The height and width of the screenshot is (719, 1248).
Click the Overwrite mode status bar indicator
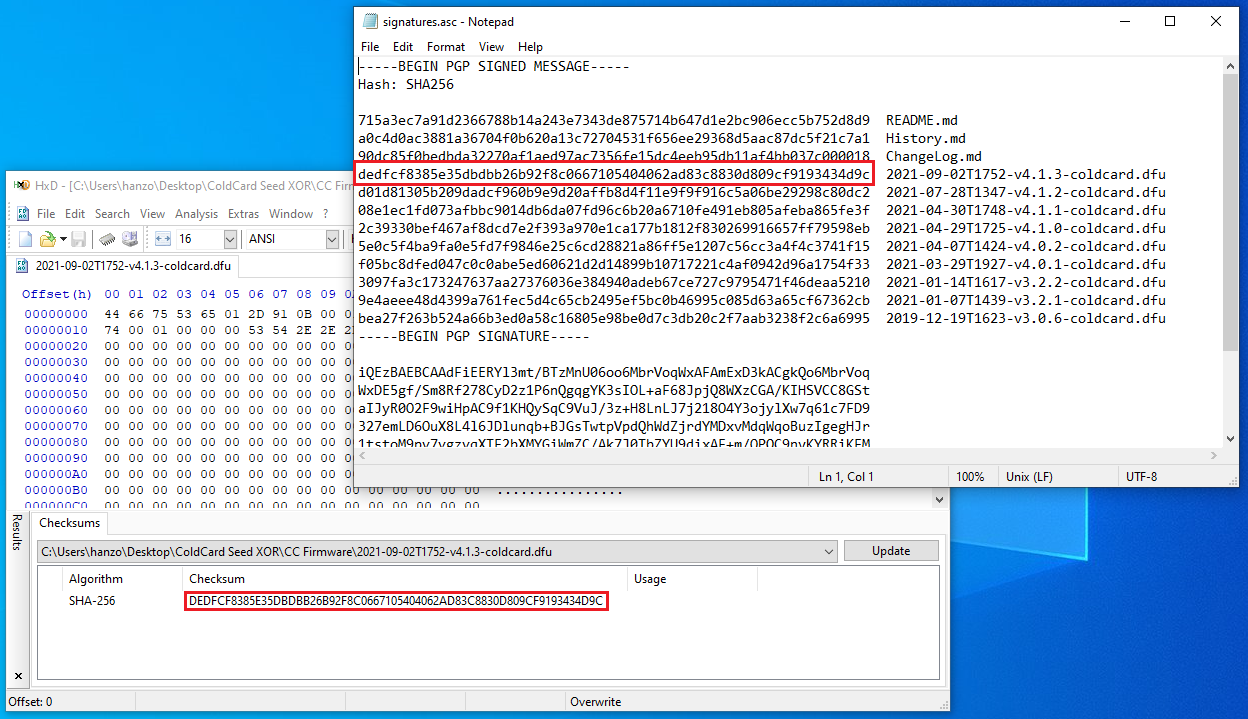[x=596, y=702]
